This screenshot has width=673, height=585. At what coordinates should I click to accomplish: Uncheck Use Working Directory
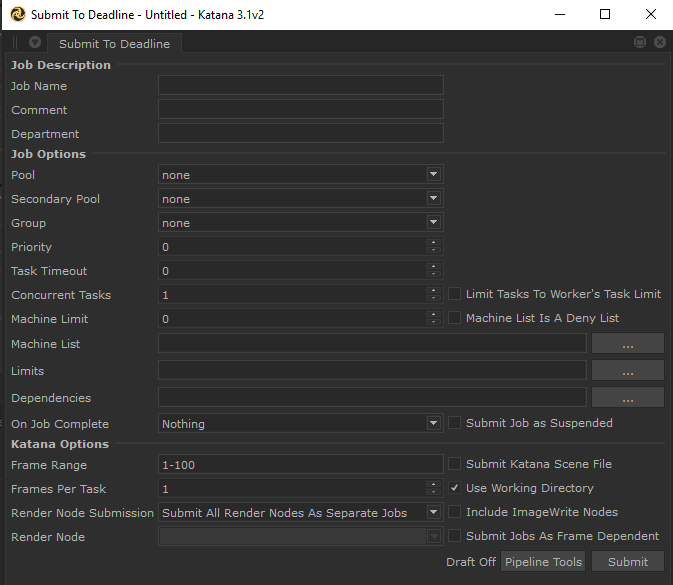coord(454,488)
